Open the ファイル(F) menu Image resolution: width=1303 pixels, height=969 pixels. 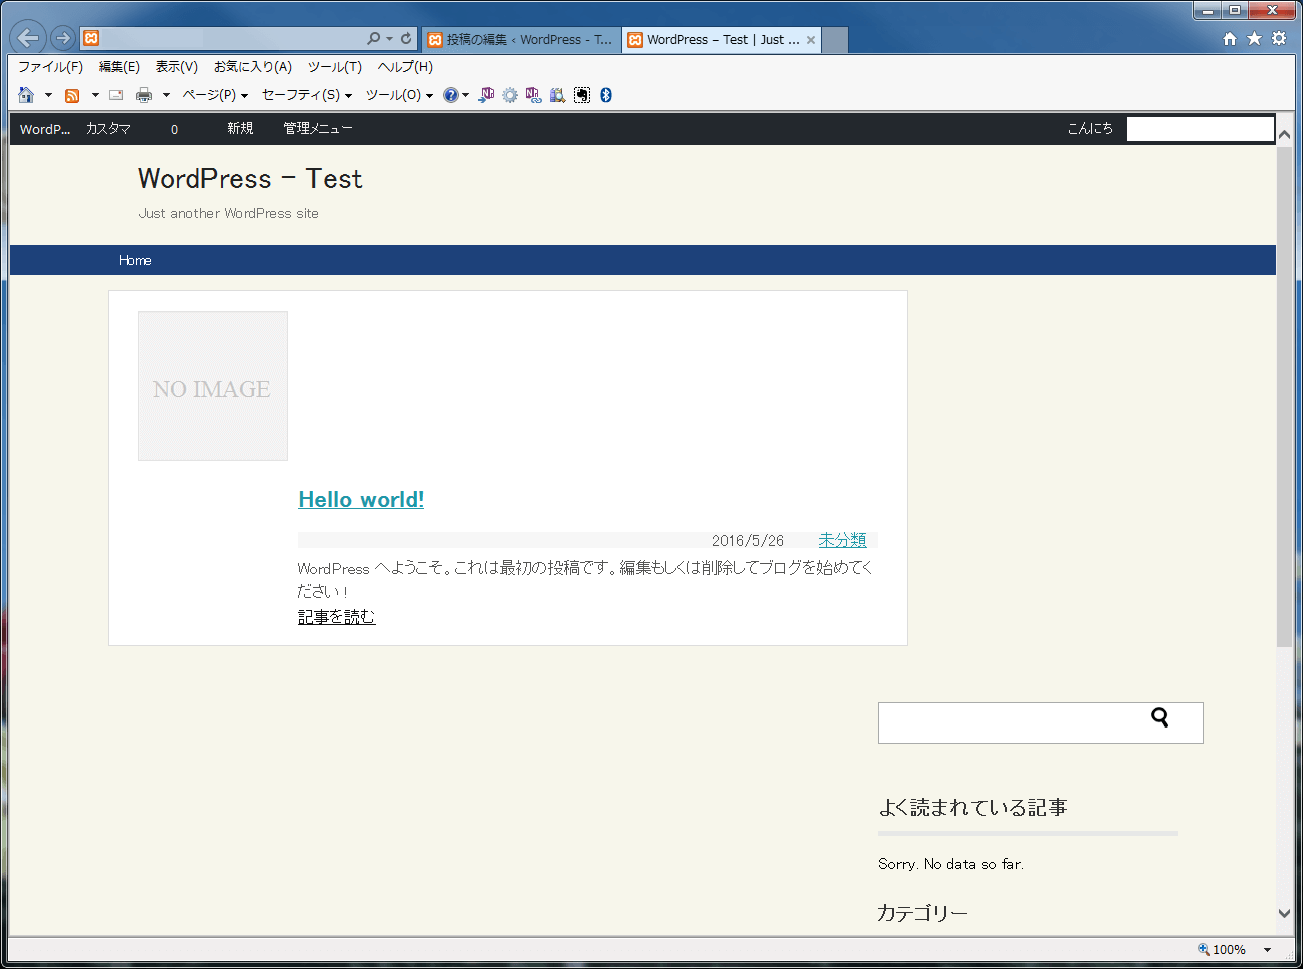pos(50,67)
